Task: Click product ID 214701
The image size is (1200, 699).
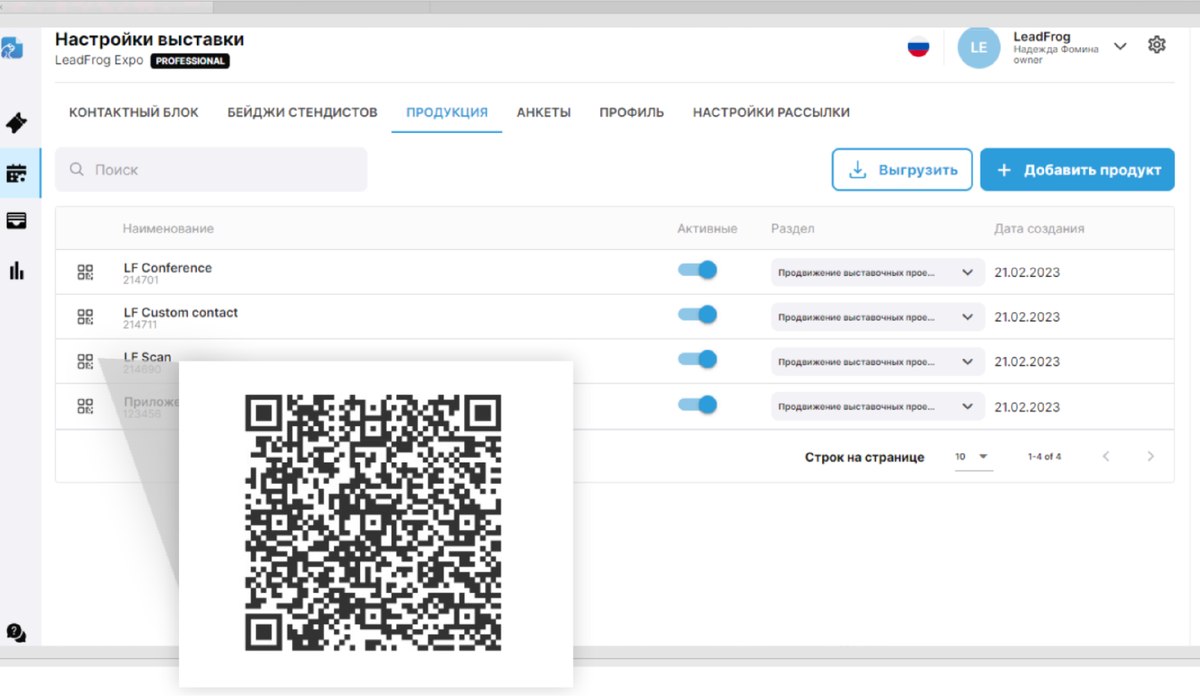Action: 140,280
